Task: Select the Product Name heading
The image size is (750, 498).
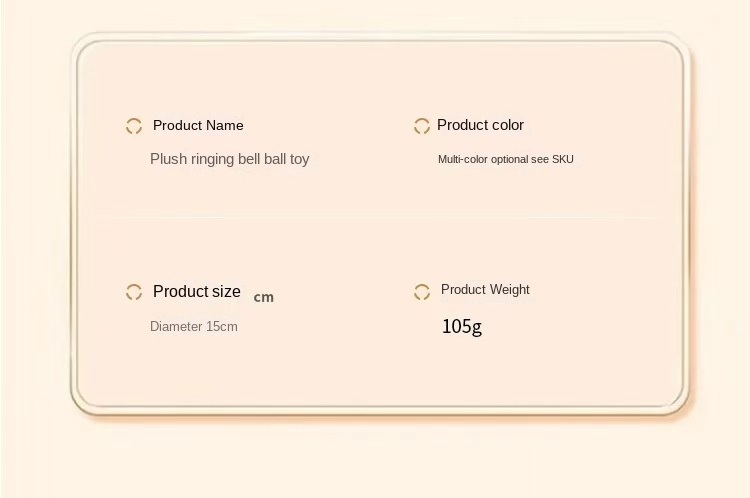Action: coord(198,125)
